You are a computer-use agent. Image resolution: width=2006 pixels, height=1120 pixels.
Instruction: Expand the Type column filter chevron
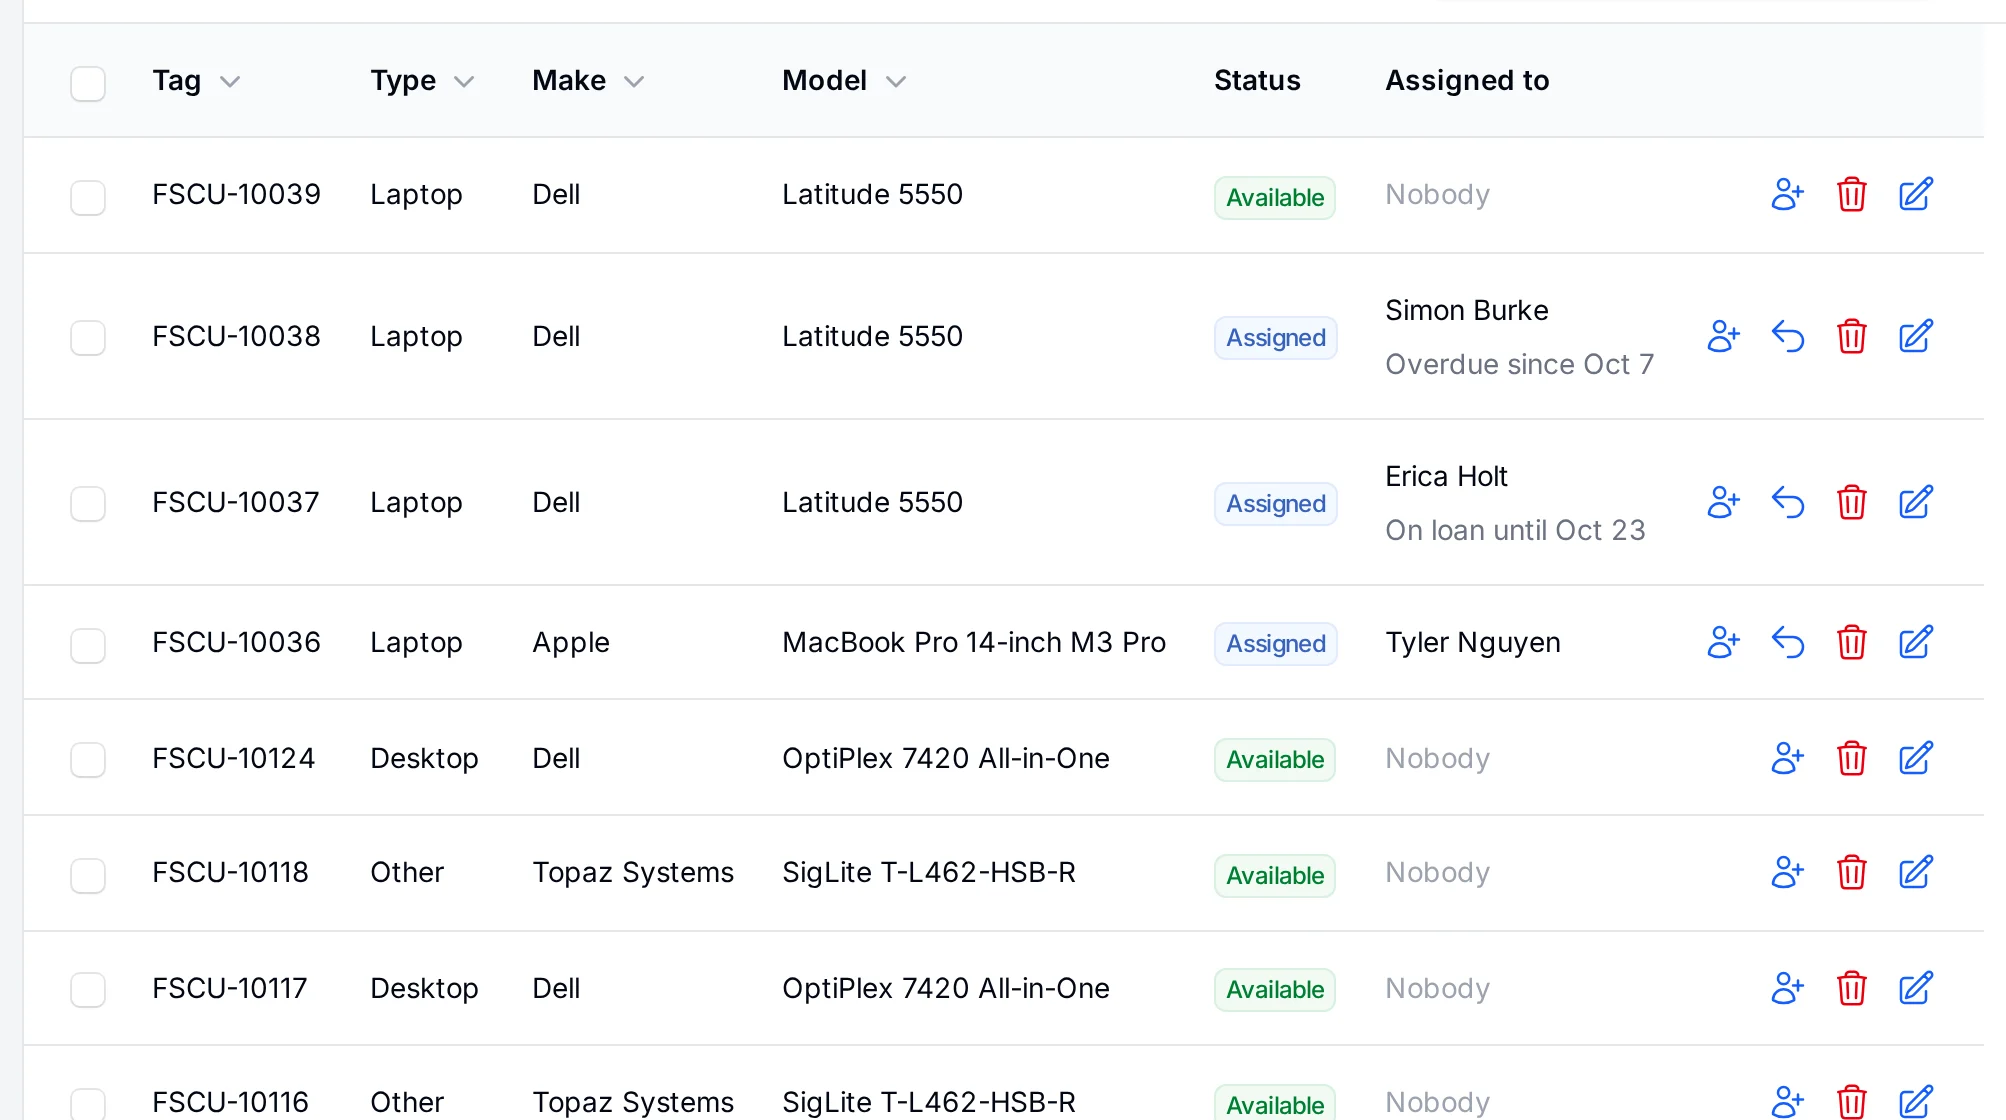click(x=464, y=82)
